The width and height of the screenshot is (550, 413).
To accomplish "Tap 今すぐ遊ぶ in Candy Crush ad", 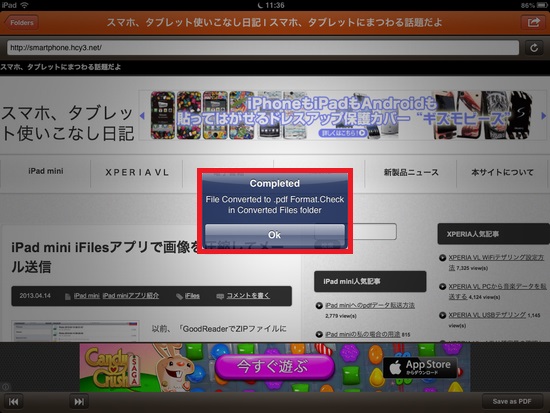I will tap(275, 367).
